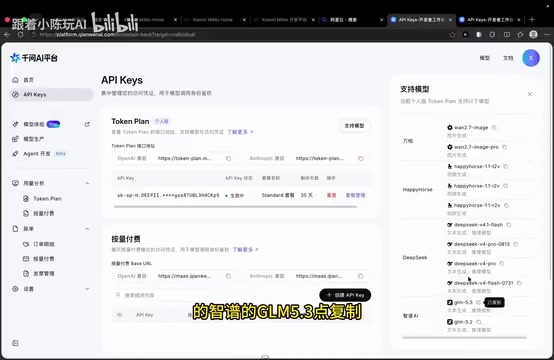Screen dimensions: 554x360
Task: Click the 创建 API Key button
Action: pos(345,295)
